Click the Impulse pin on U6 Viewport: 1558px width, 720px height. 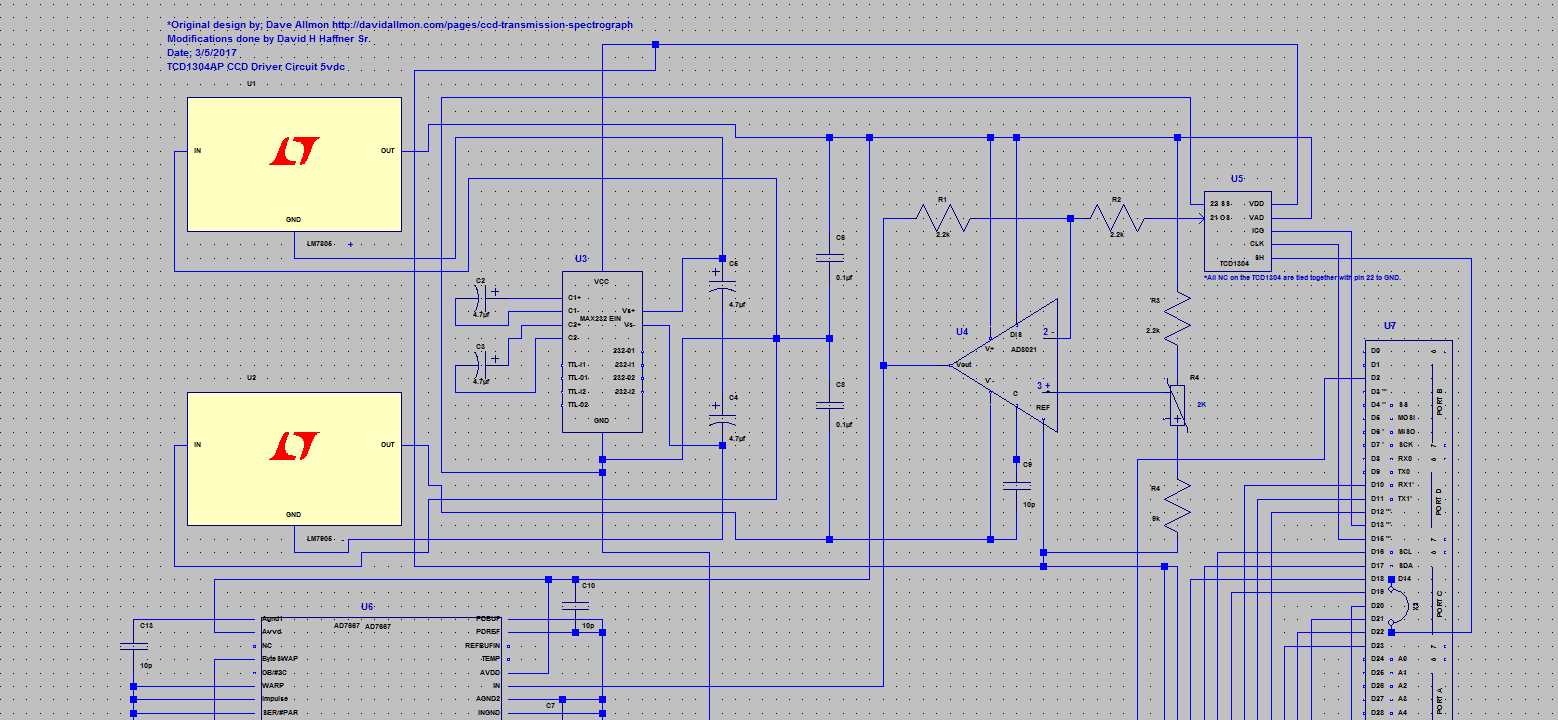coord(275,699)
